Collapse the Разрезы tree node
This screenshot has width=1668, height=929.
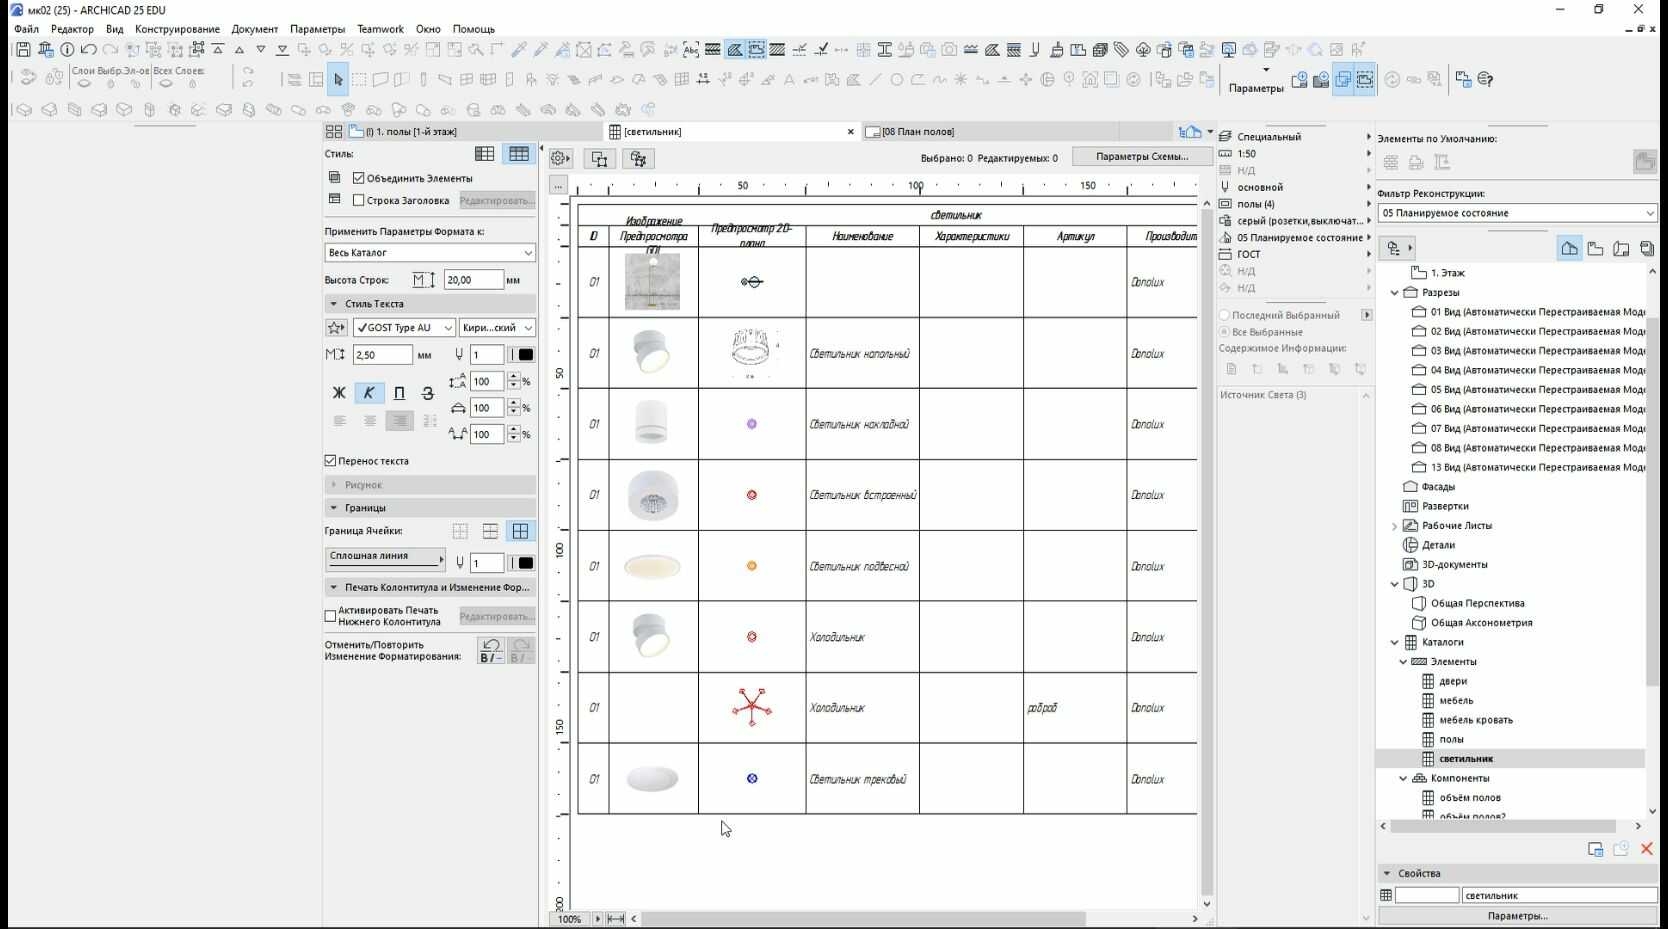tap(1395, 293)
